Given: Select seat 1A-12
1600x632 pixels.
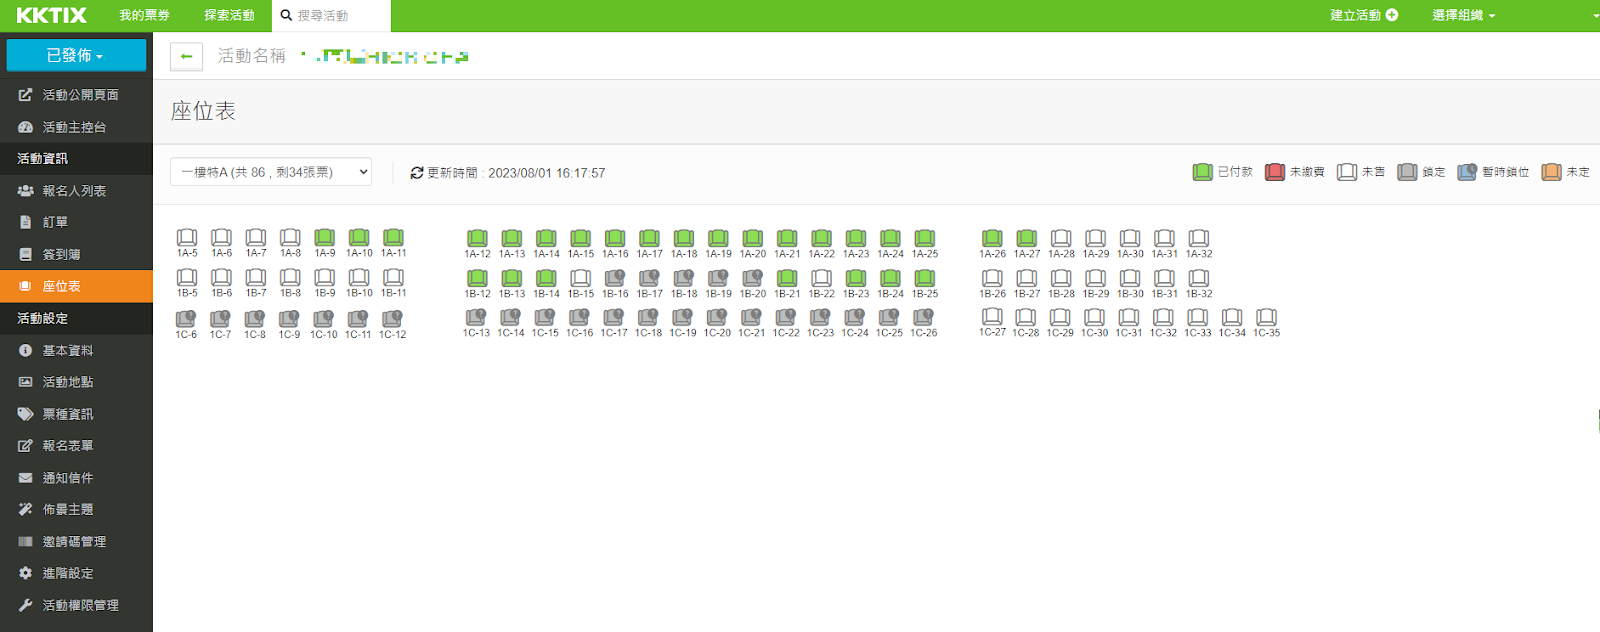Looking at the screenshot, I should [478, 238].
